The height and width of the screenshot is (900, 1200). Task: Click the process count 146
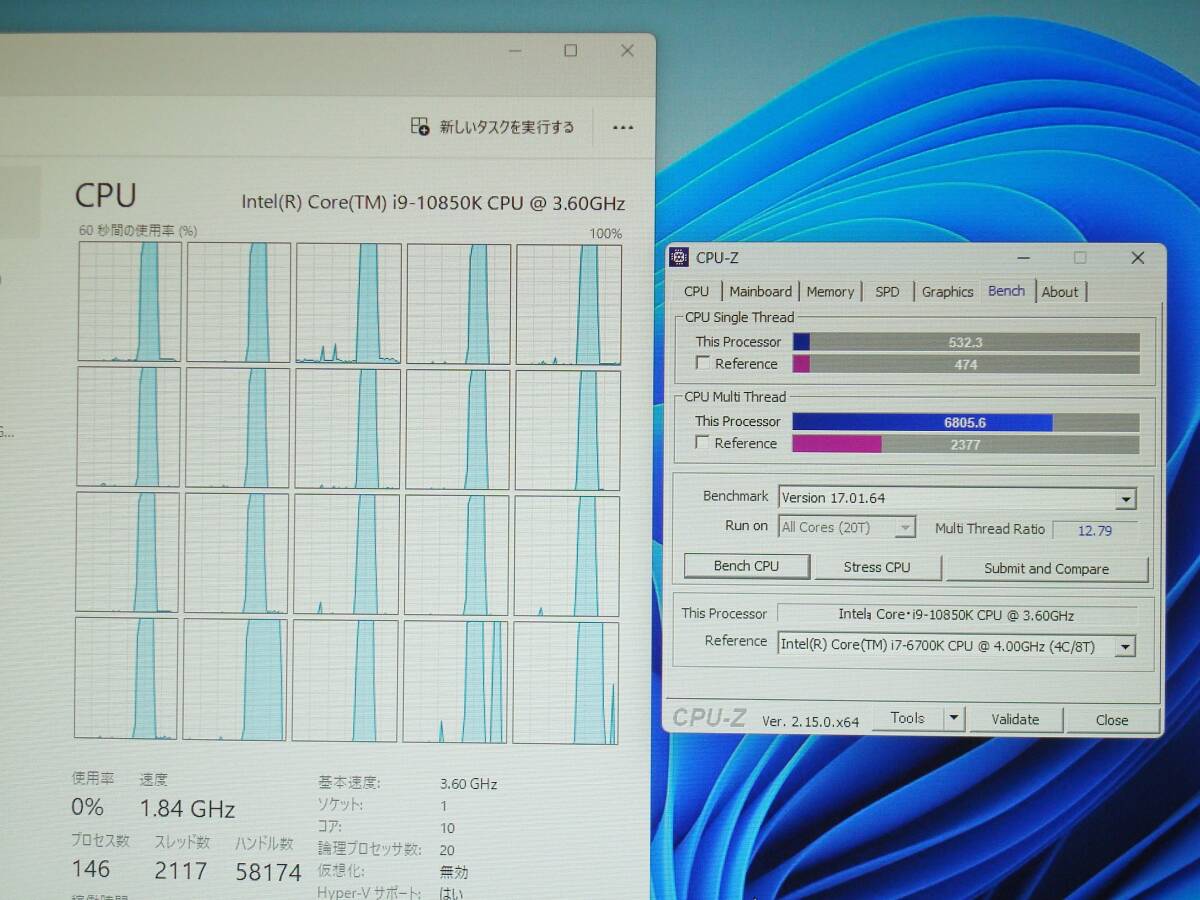[x=91, y=869]
